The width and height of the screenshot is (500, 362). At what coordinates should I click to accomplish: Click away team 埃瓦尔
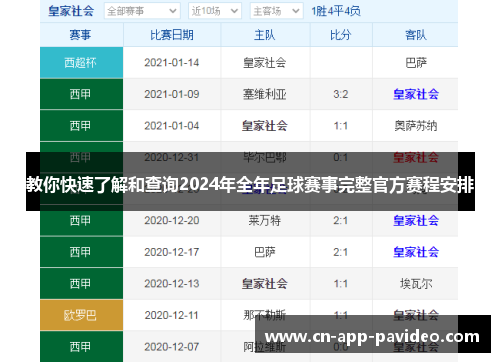pyautogui.click(x=416, y=284)
